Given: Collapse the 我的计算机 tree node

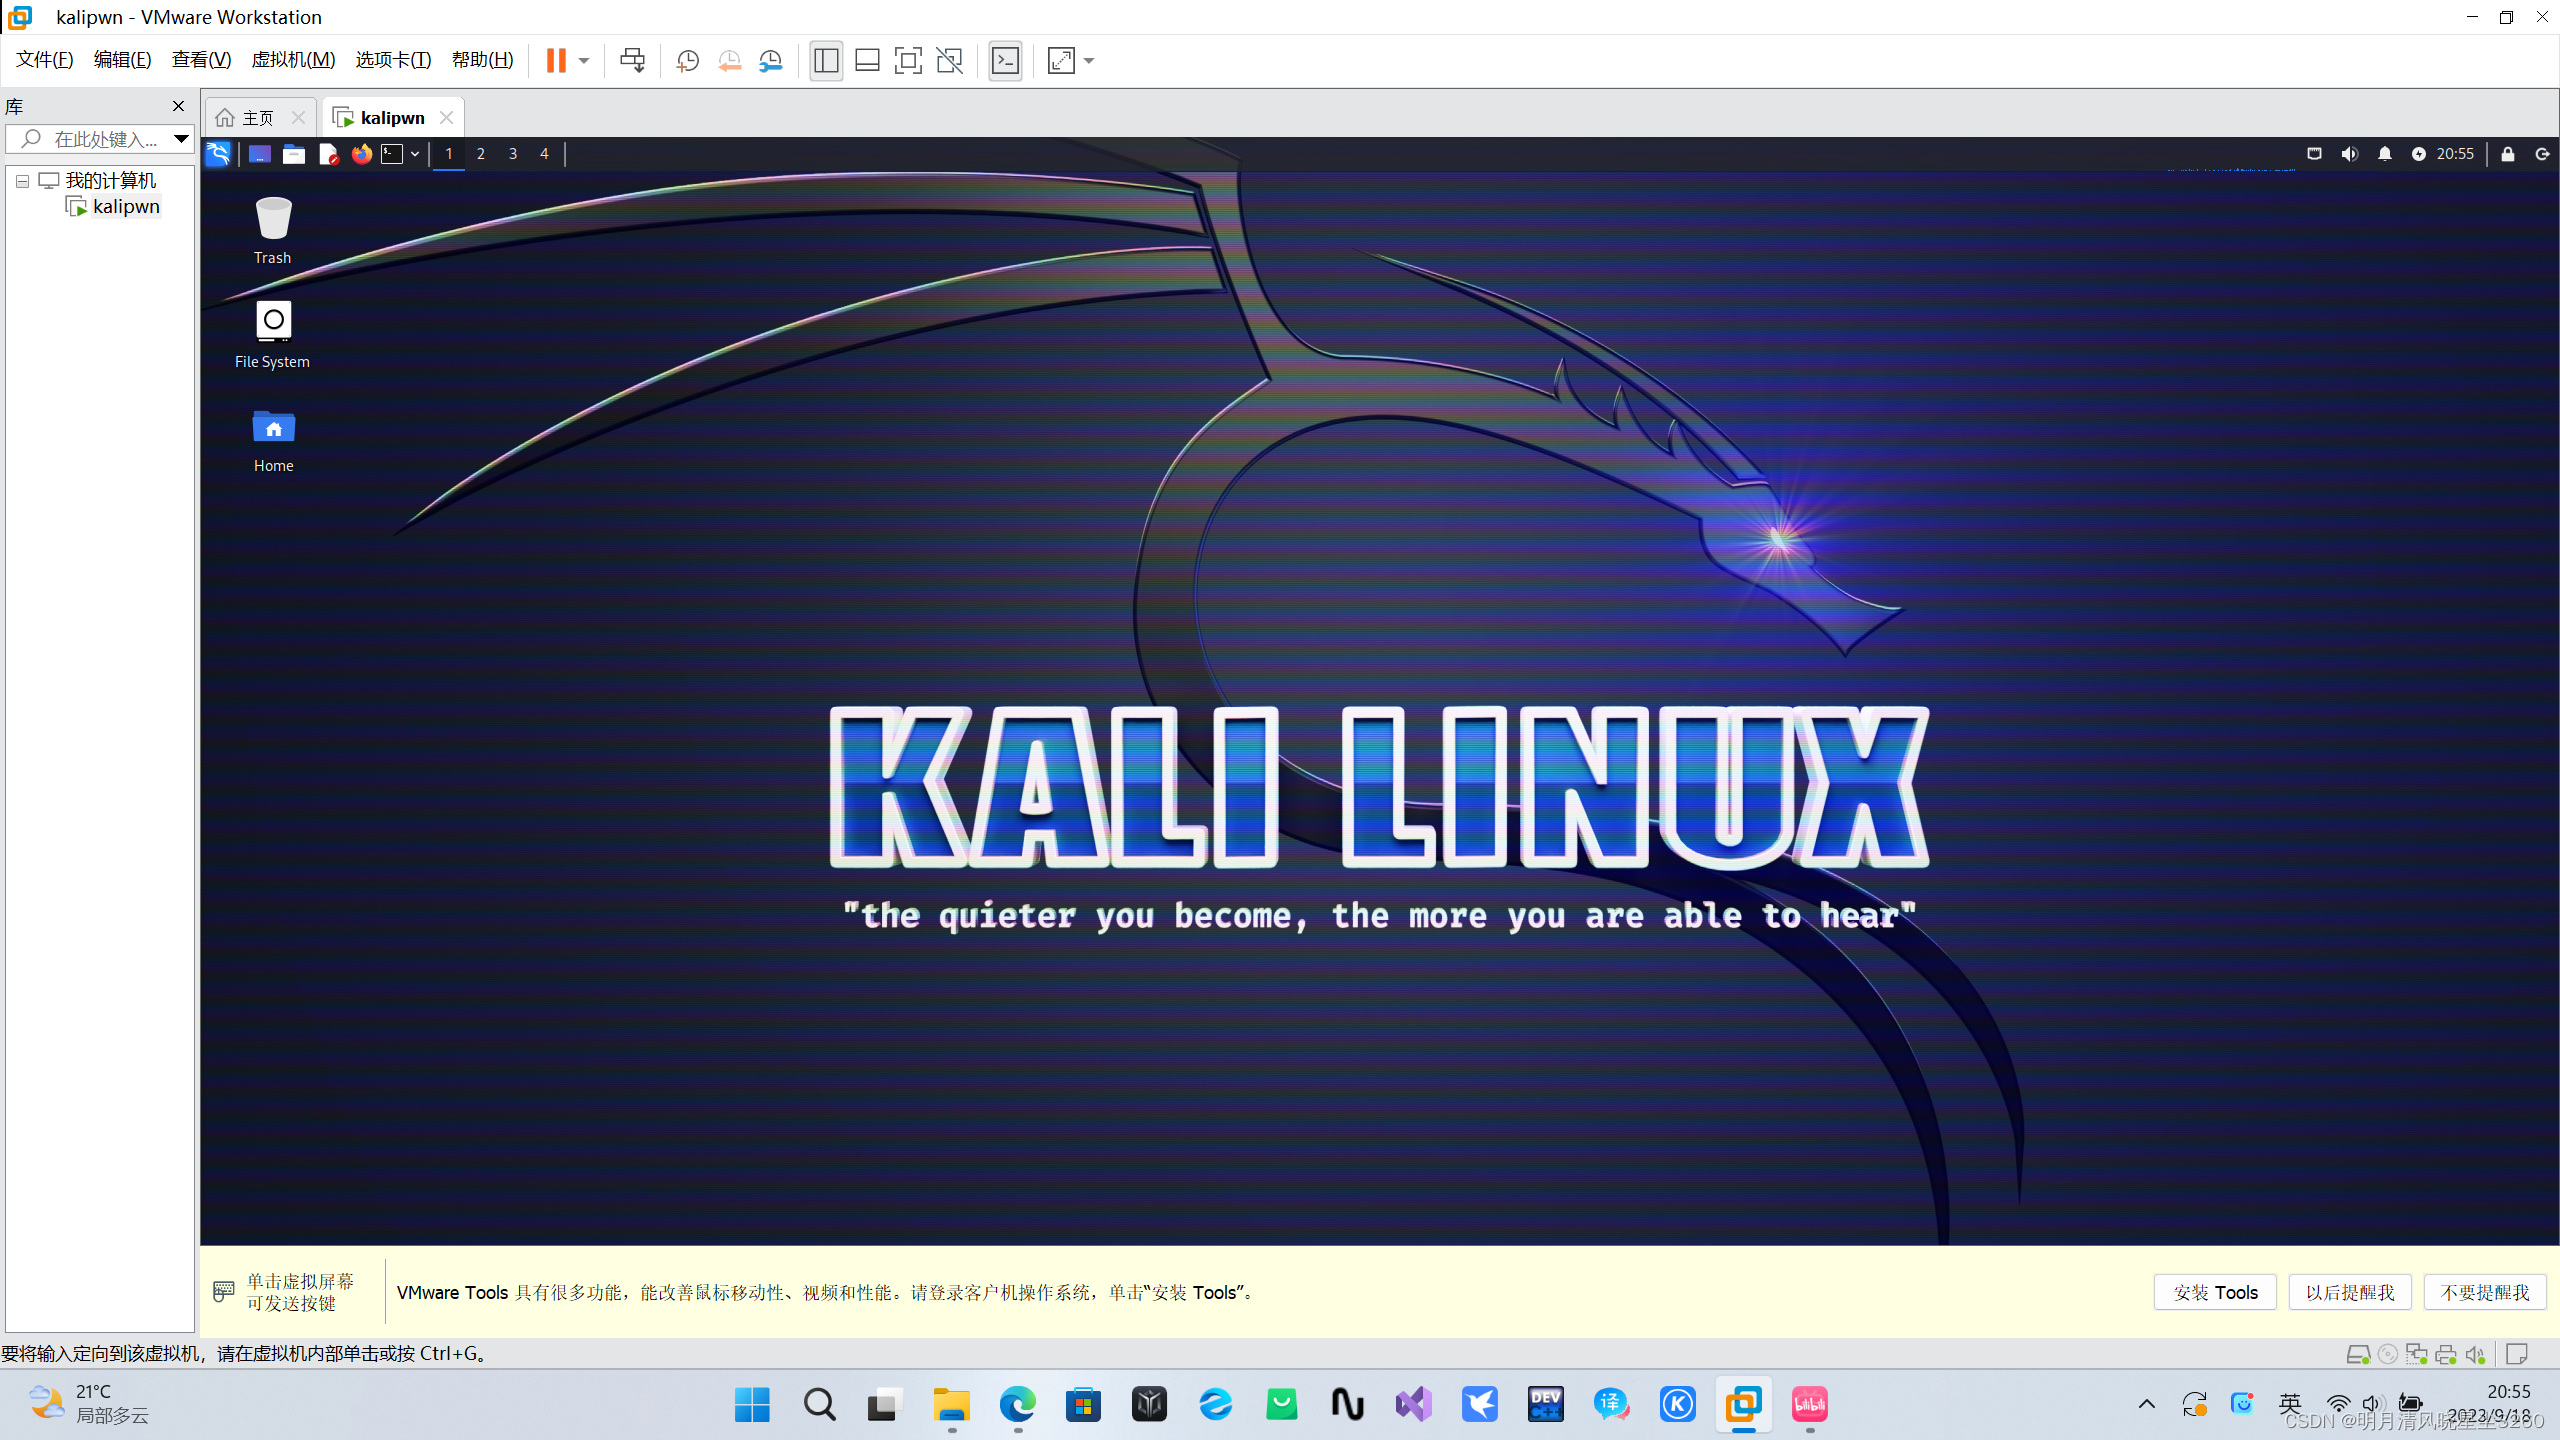Looking at the screenshot, I should coord(22,181).
